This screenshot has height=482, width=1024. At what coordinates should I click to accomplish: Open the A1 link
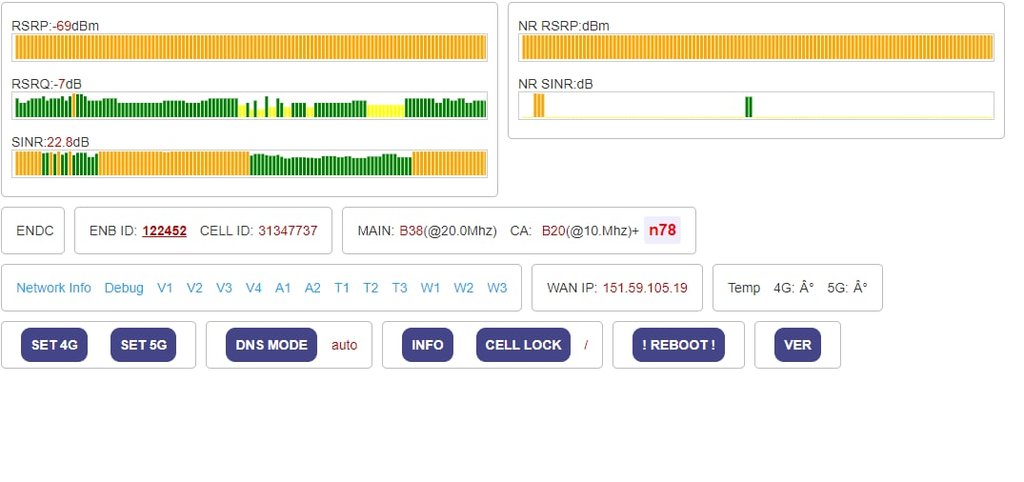283,287
